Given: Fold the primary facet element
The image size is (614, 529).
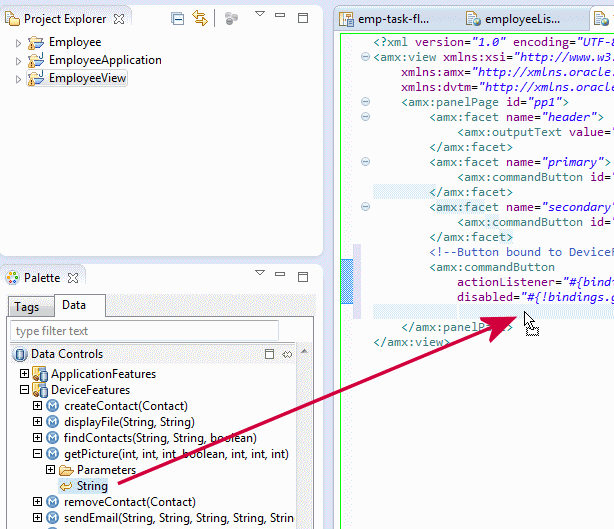Looking at the screenshot, I should click(x=365, y=162).
